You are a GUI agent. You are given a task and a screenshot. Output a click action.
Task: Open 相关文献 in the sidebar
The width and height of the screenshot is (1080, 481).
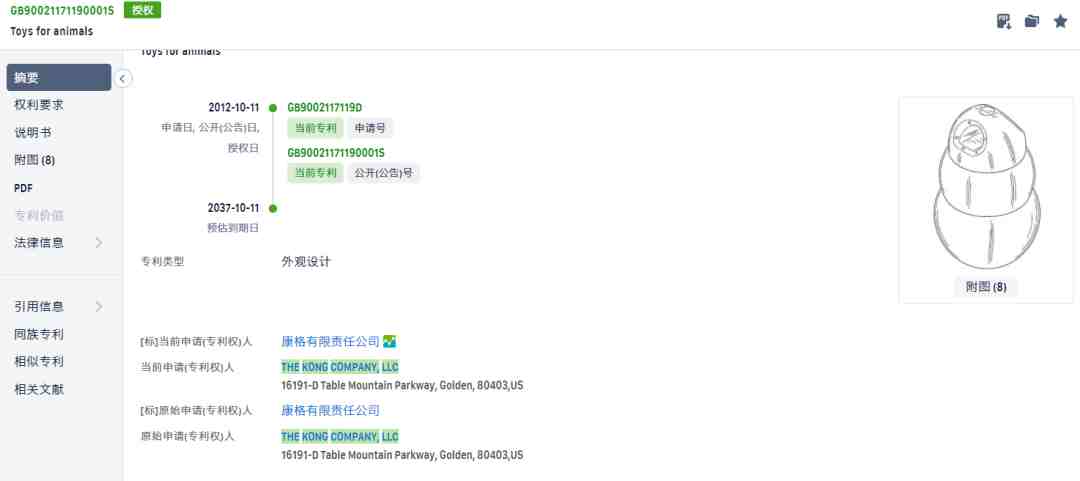(x=40, y=389)
